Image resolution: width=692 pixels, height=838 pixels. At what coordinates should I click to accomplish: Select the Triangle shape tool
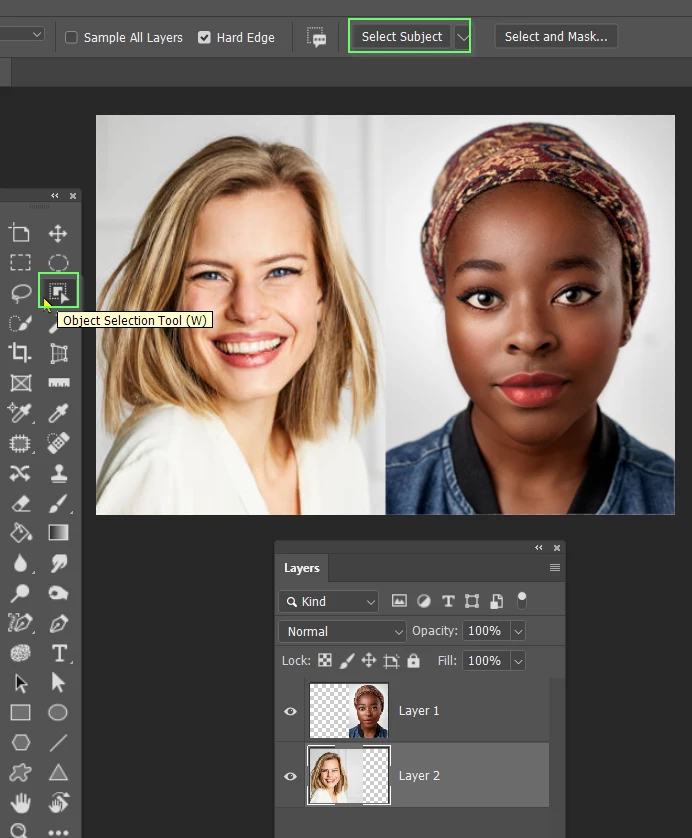[x=58, y=772]
